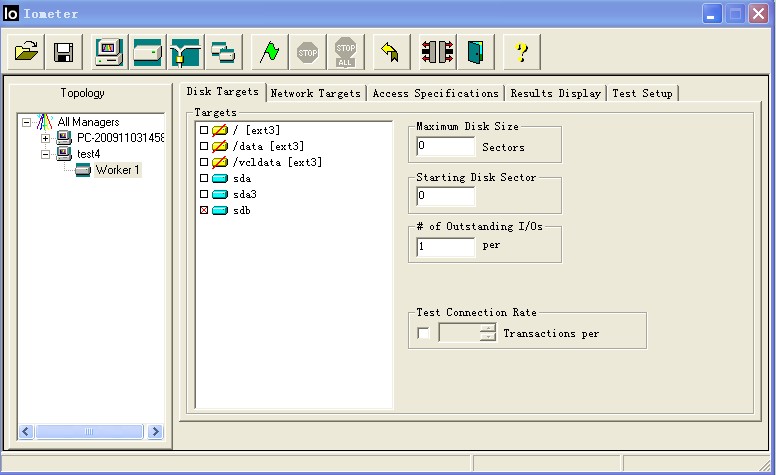Duplicate the selected worker via toolbar icon
776x475 pixels.
pos(222,51)
